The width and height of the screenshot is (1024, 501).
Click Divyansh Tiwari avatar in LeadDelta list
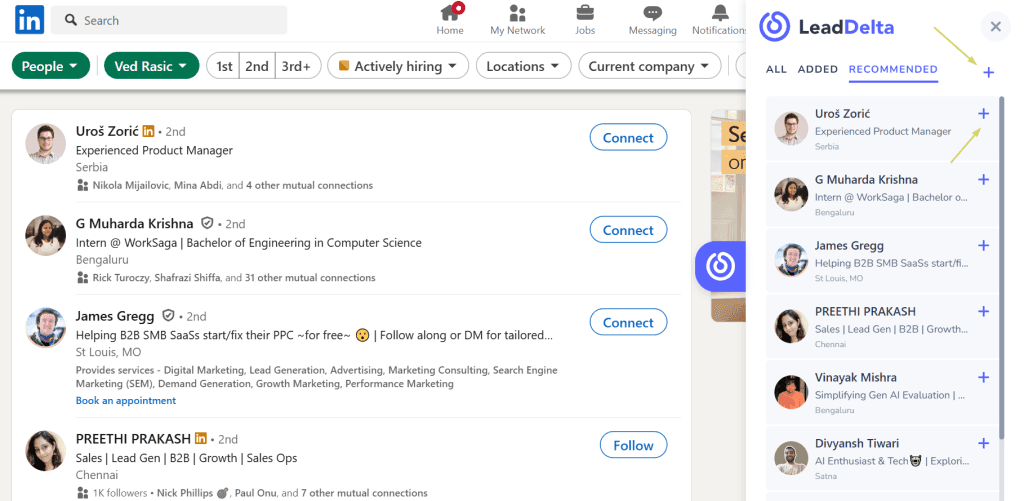791,458
